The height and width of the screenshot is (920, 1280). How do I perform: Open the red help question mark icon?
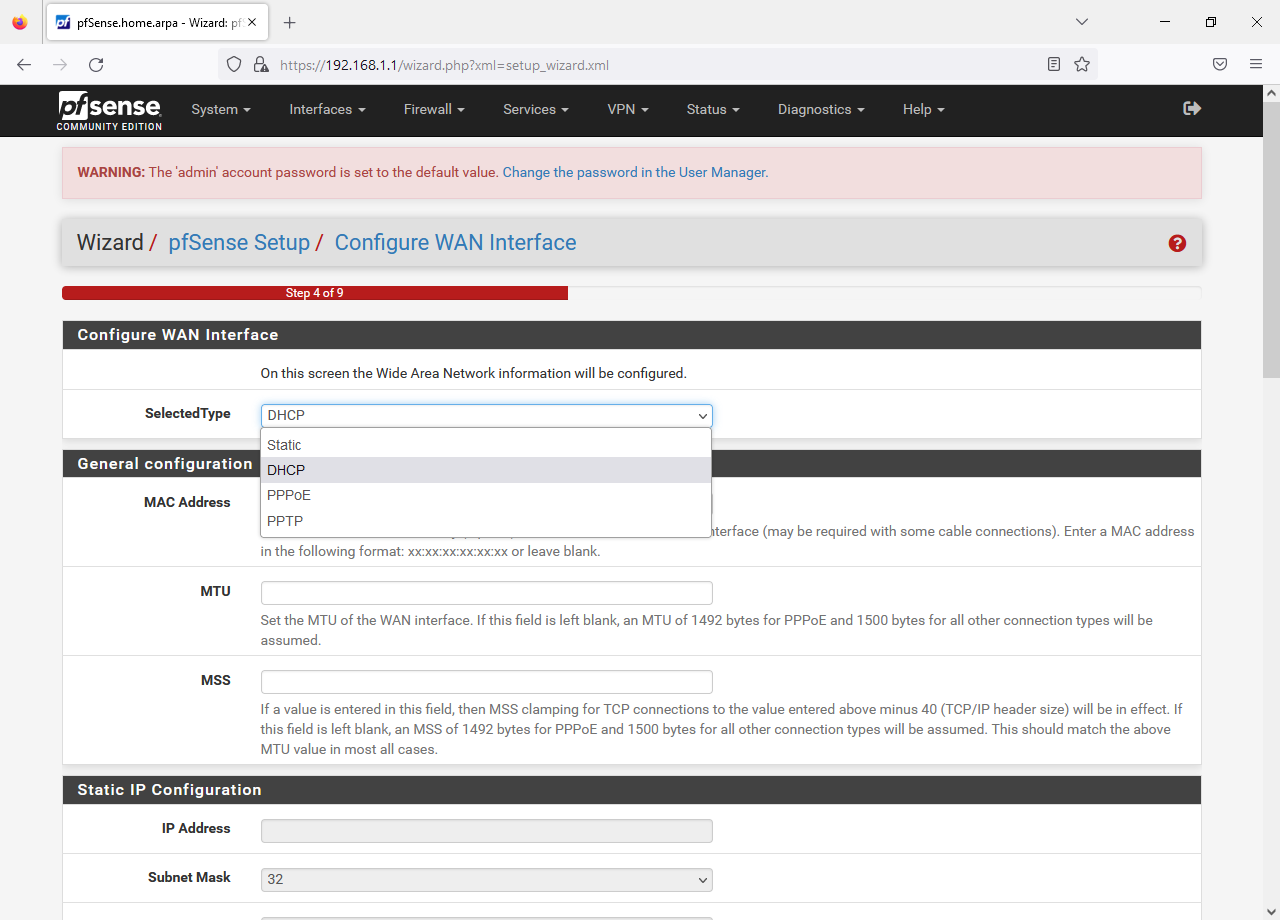click(x=1177, y=243)
